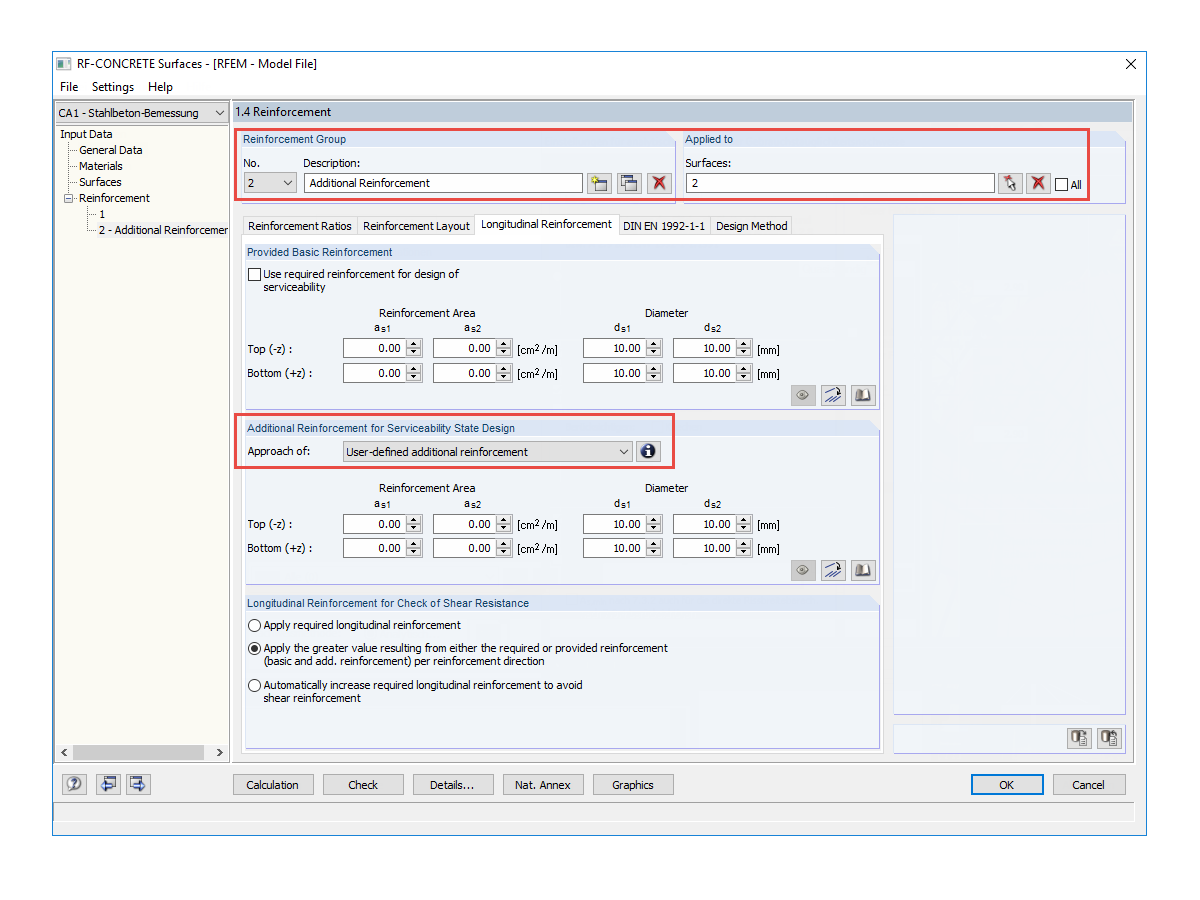Switch to Reinforcement Ratios tab

[x=300, y=226]
